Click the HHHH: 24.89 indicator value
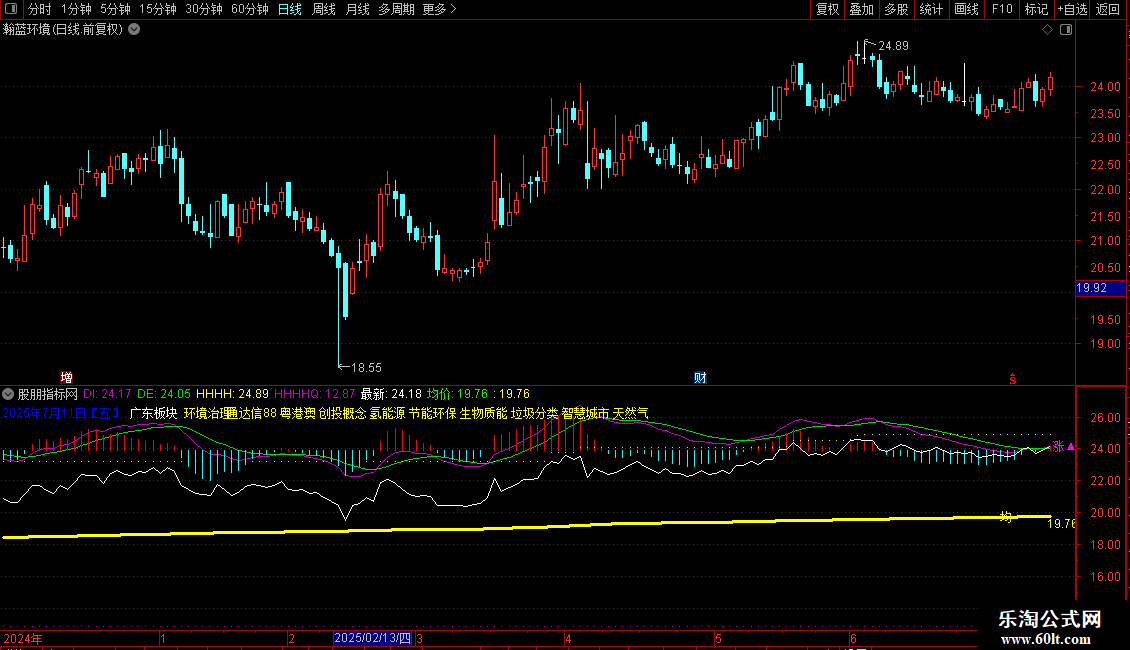1130x650 pixels. 232,394
